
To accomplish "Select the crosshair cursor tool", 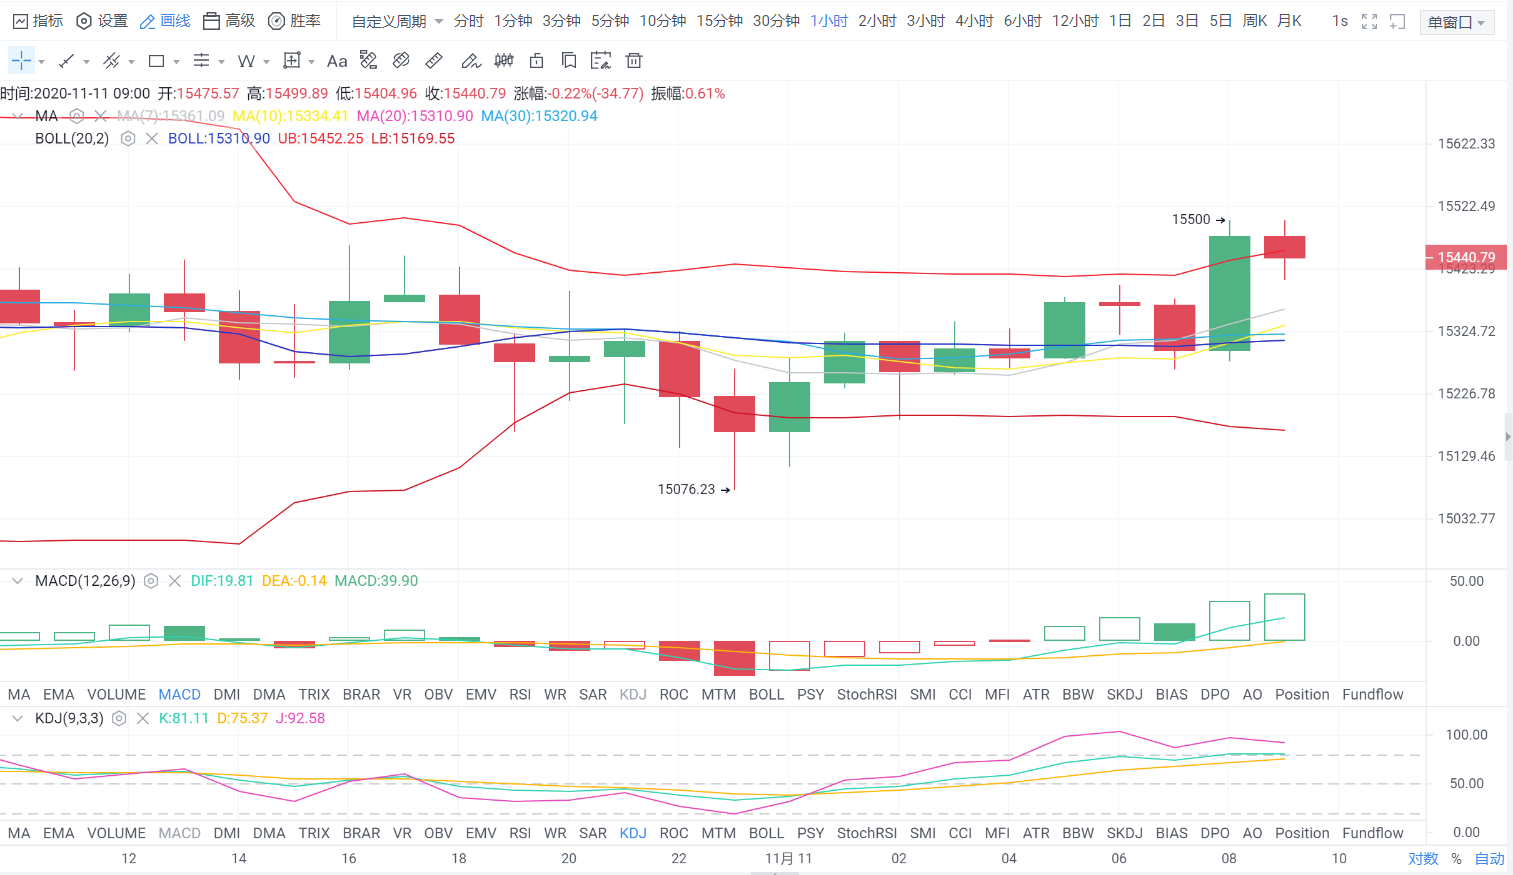I will (x=21, y=61).
